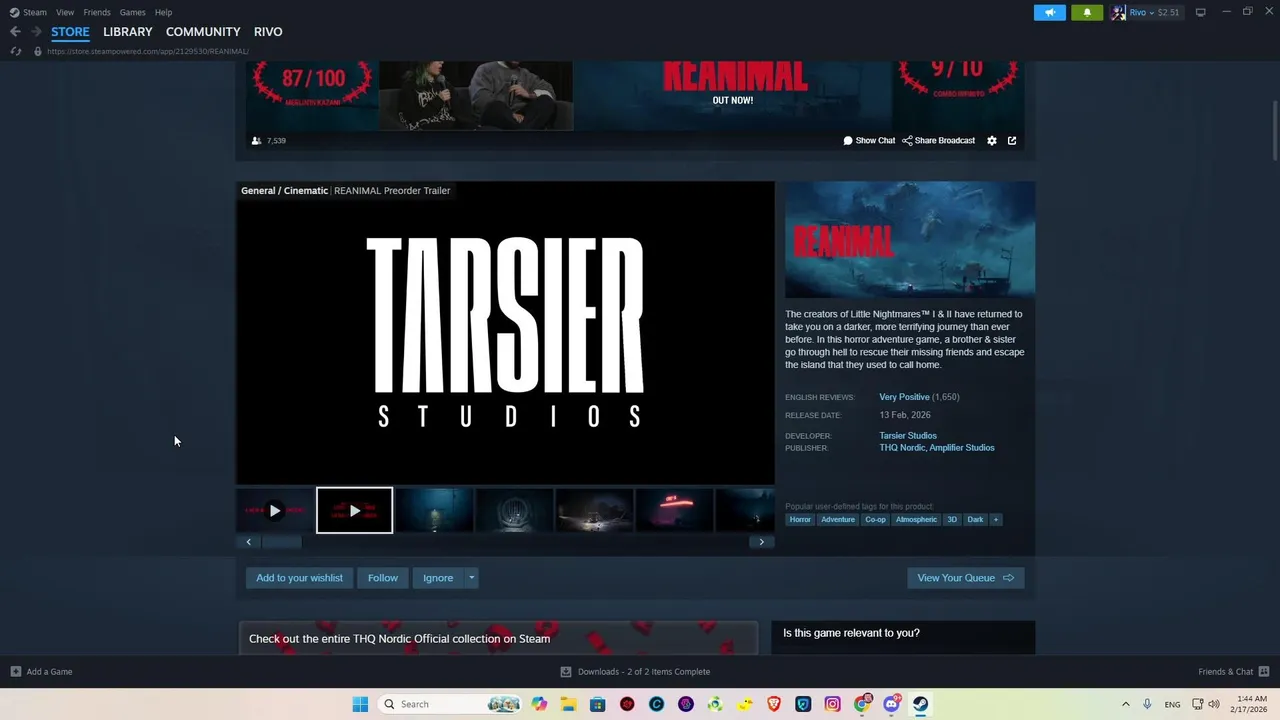Click the Ignore button
Screen dimensions: 1280x720
pyautogui.click(x=438, y=578)
